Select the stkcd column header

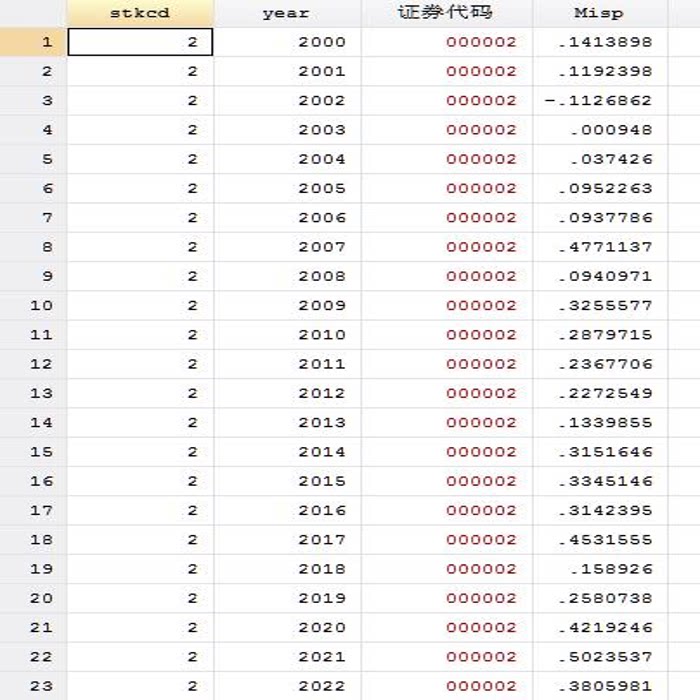[x=139, y=13]
